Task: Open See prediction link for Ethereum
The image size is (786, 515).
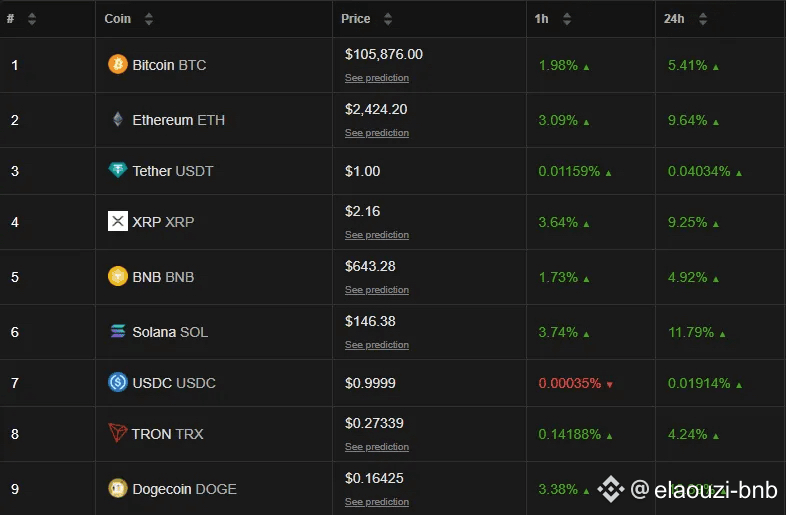Action: 377,133
